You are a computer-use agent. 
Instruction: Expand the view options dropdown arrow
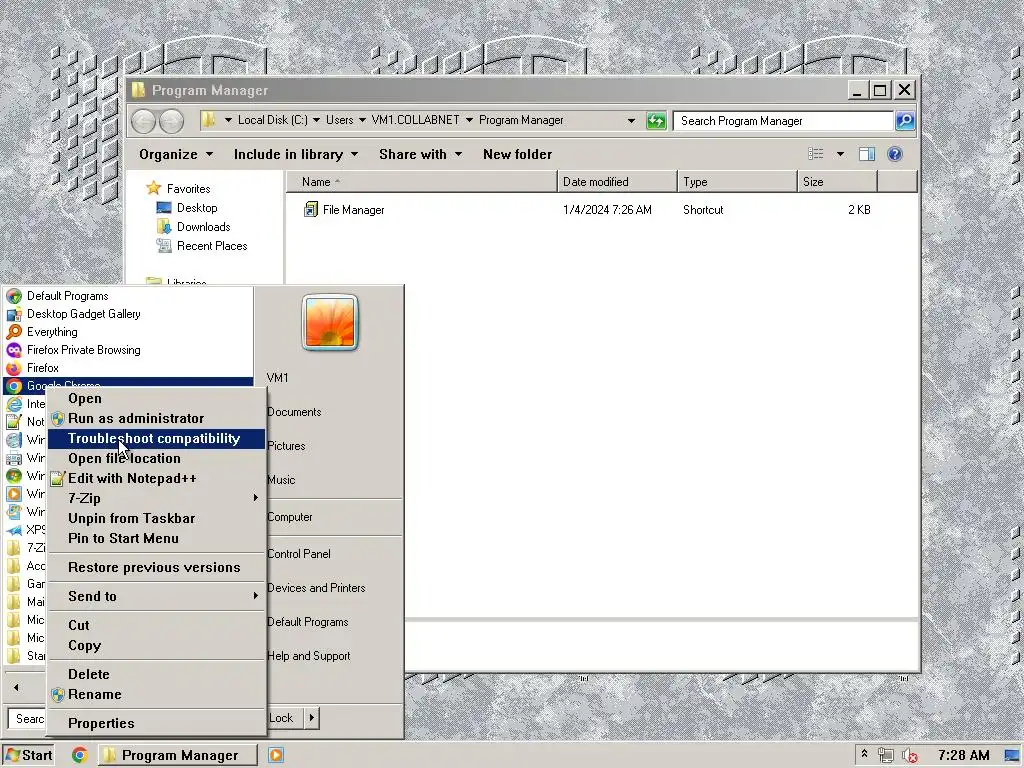click(840, 154)
